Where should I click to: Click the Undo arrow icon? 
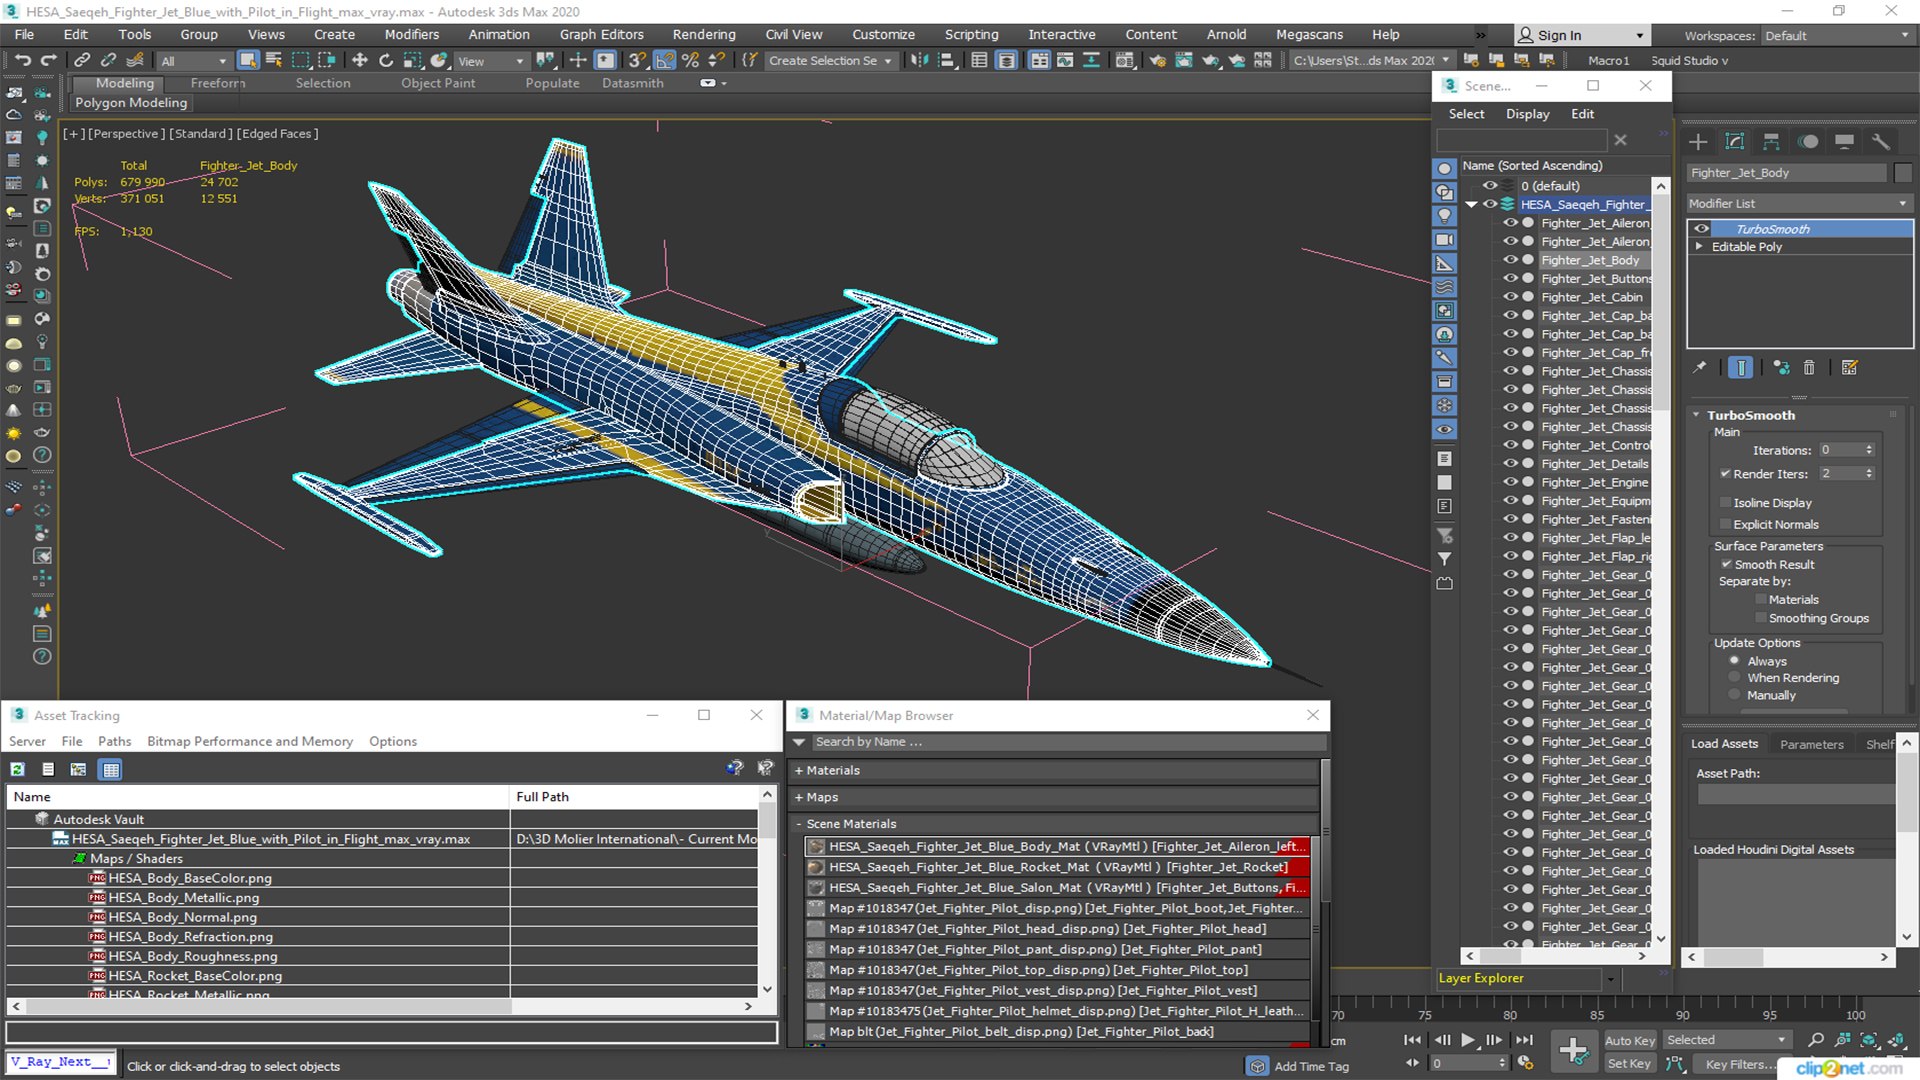[22, 60]
